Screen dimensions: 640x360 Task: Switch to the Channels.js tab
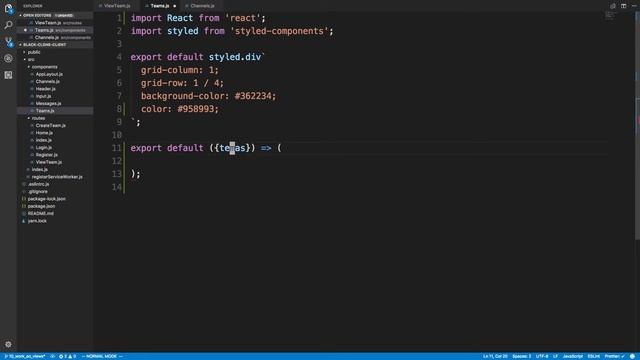pyautogui.click(x=202, y=6)
